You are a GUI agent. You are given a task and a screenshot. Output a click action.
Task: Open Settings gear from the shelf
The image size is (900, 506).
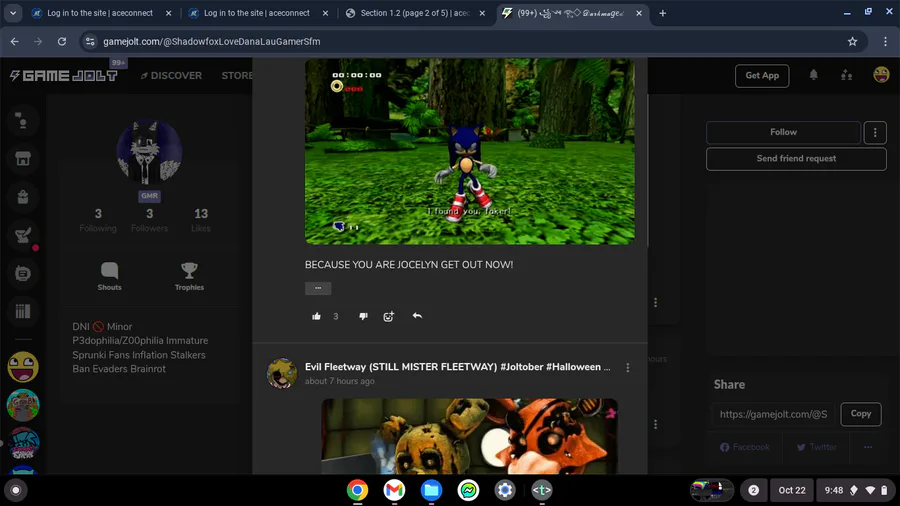click(505, 490)
